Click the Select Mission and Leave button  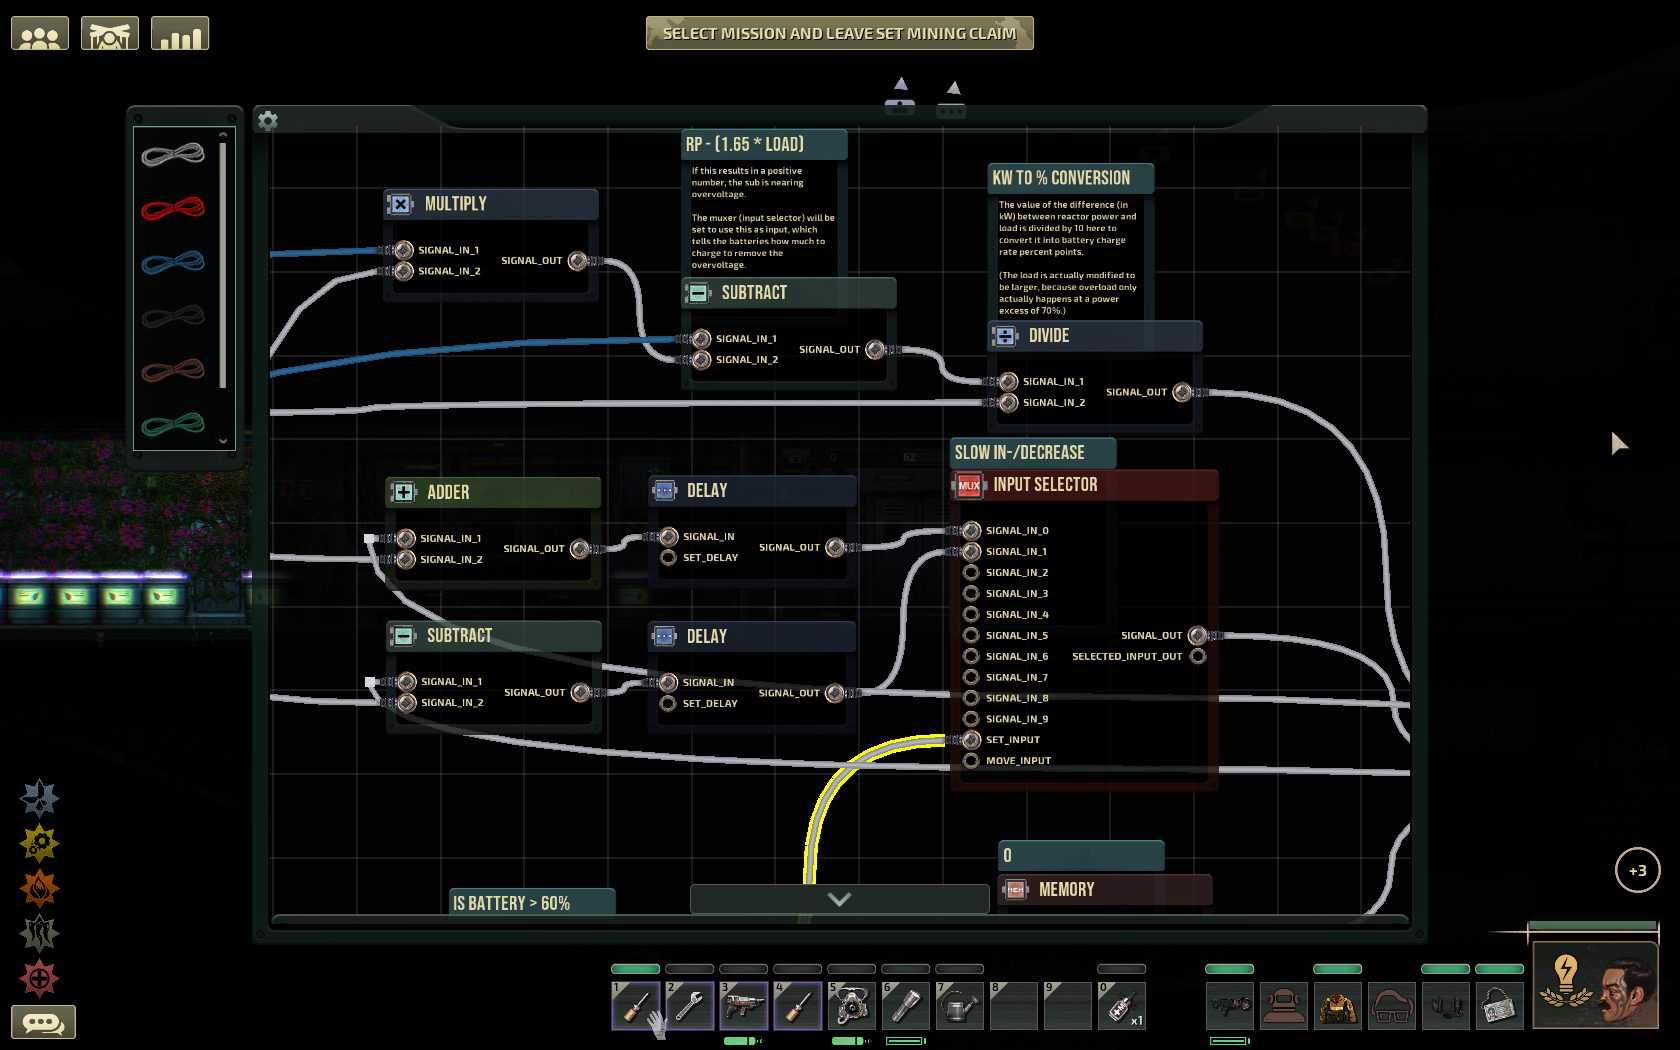[840, 33]
